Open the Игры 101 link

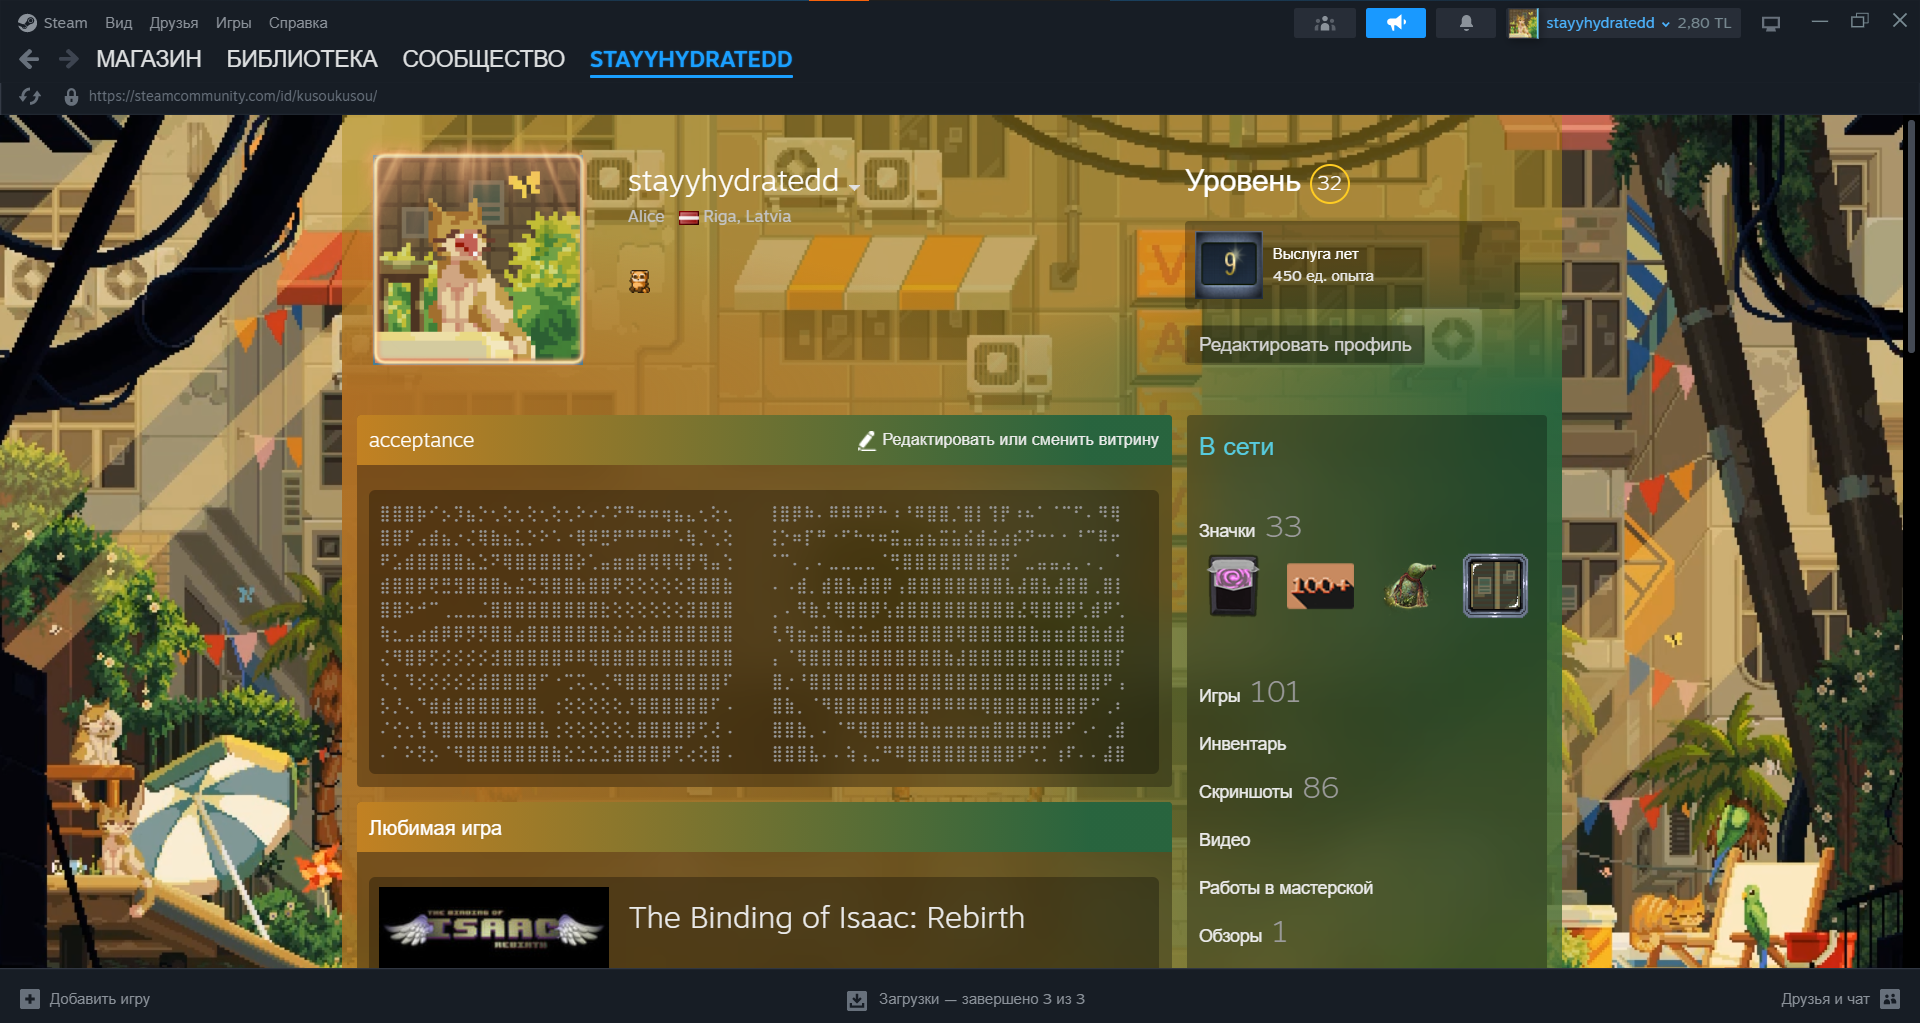tap(1249, 693)
